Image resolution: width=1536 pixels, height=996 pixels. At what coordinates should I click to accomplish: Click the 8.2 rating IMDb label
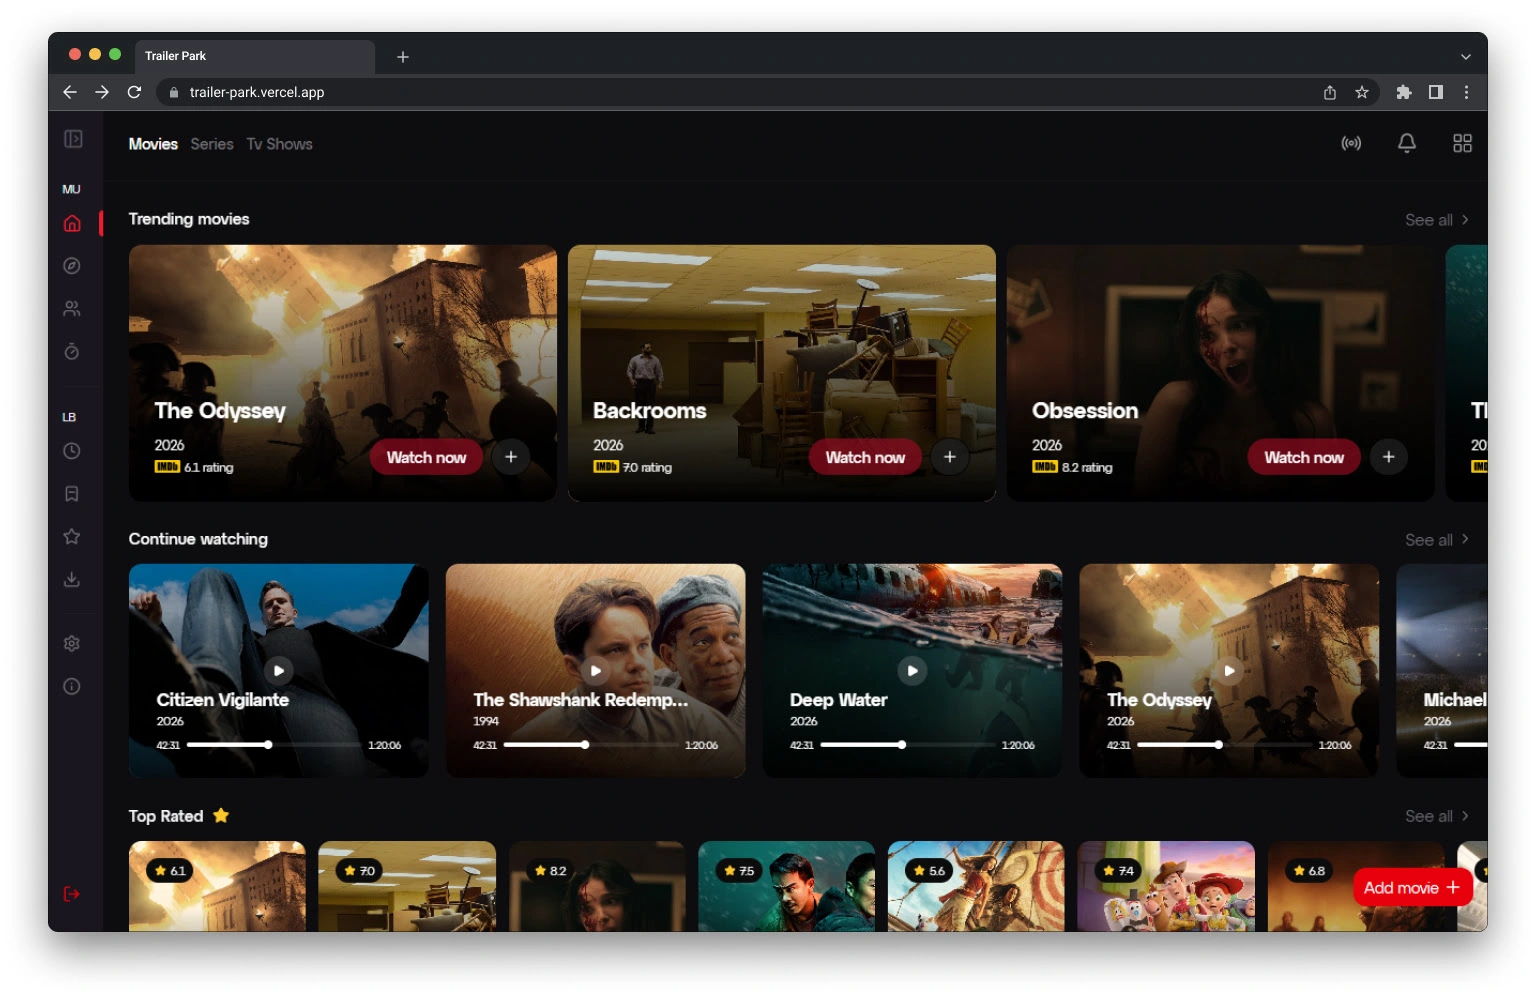1072,467
